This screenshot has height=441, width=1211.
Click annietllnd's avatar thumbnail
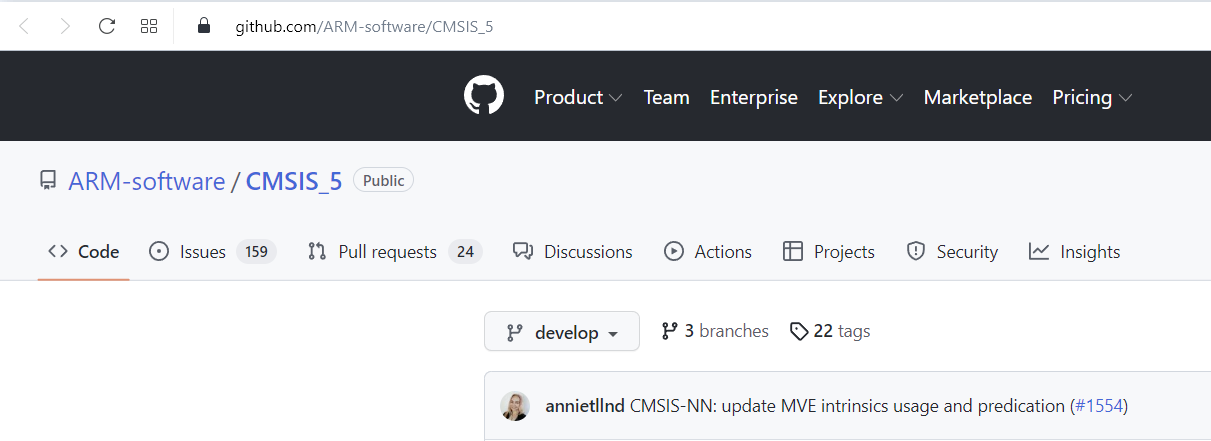pos(515,406)
